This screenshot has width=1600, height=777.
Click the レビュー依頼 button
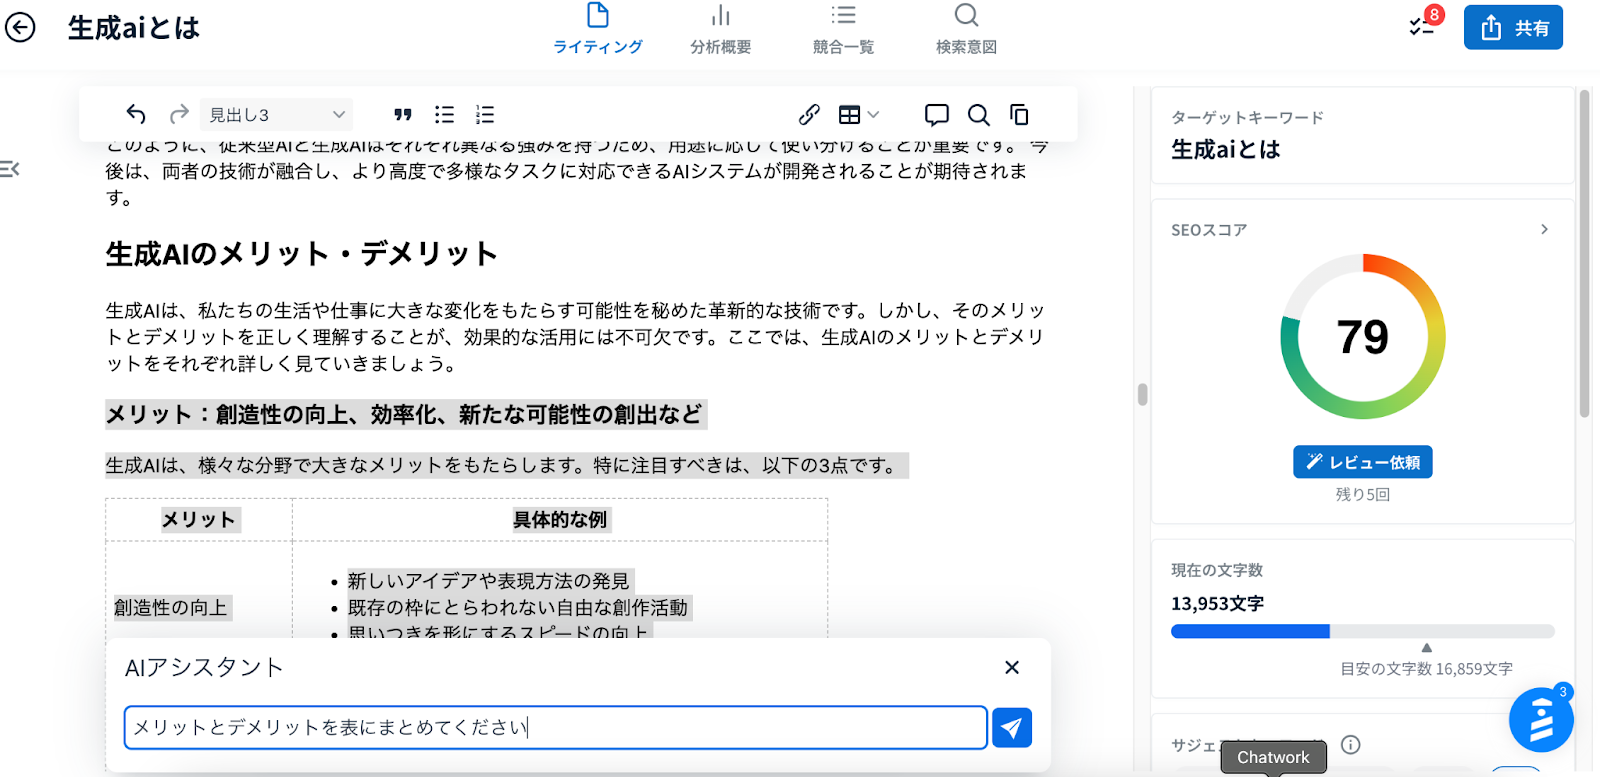pyautogui.click(x=1362, y=462)
